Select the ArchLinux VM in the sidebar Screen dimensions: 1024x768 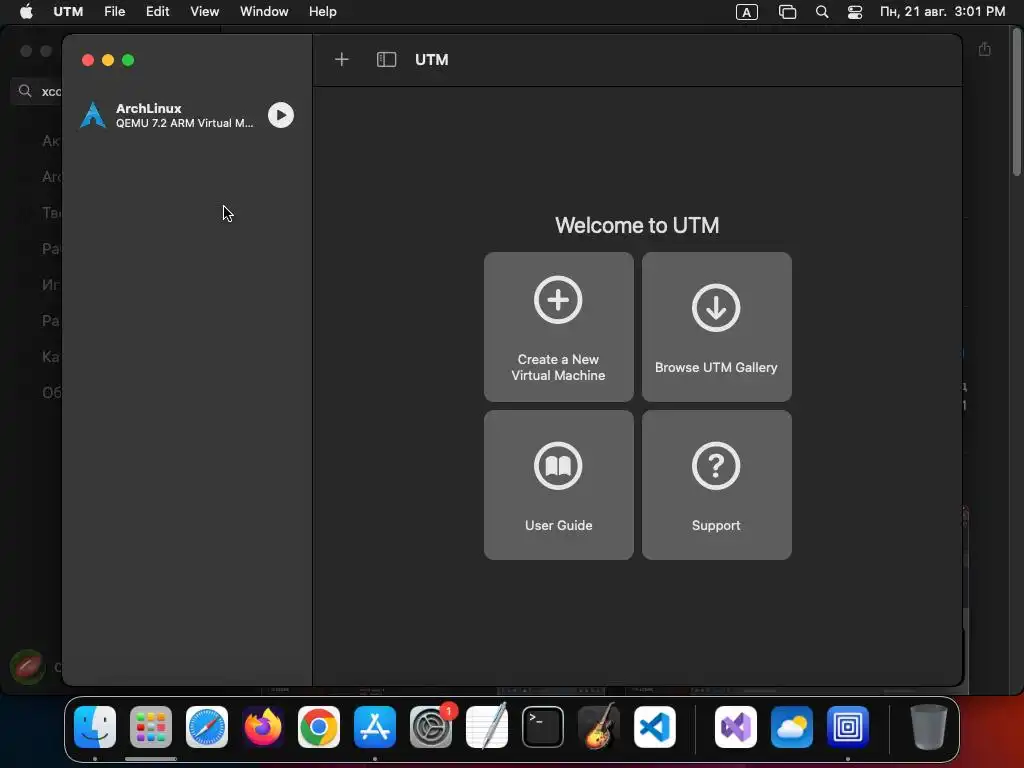coord(187,115)
